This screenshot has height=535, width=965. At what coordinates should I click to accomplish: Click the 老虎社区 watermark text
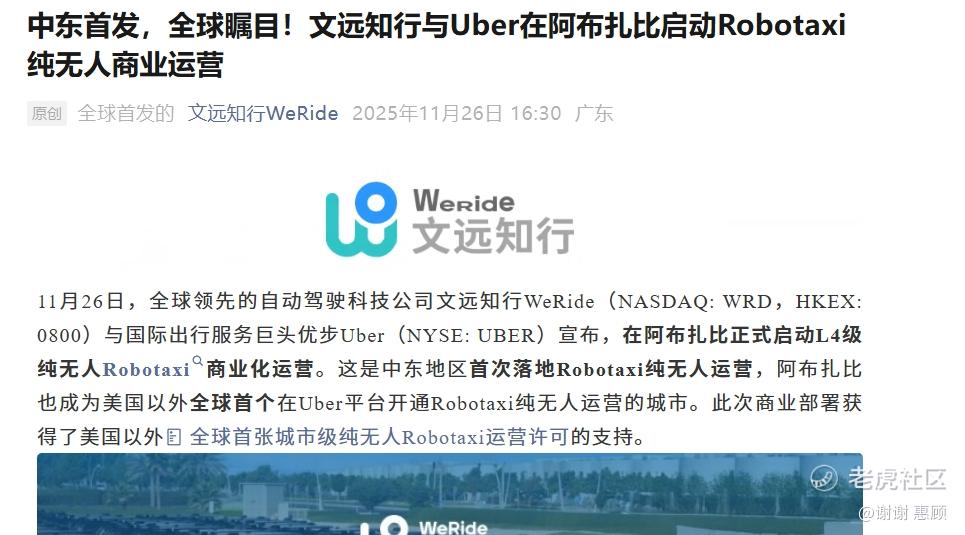[897, 478]
